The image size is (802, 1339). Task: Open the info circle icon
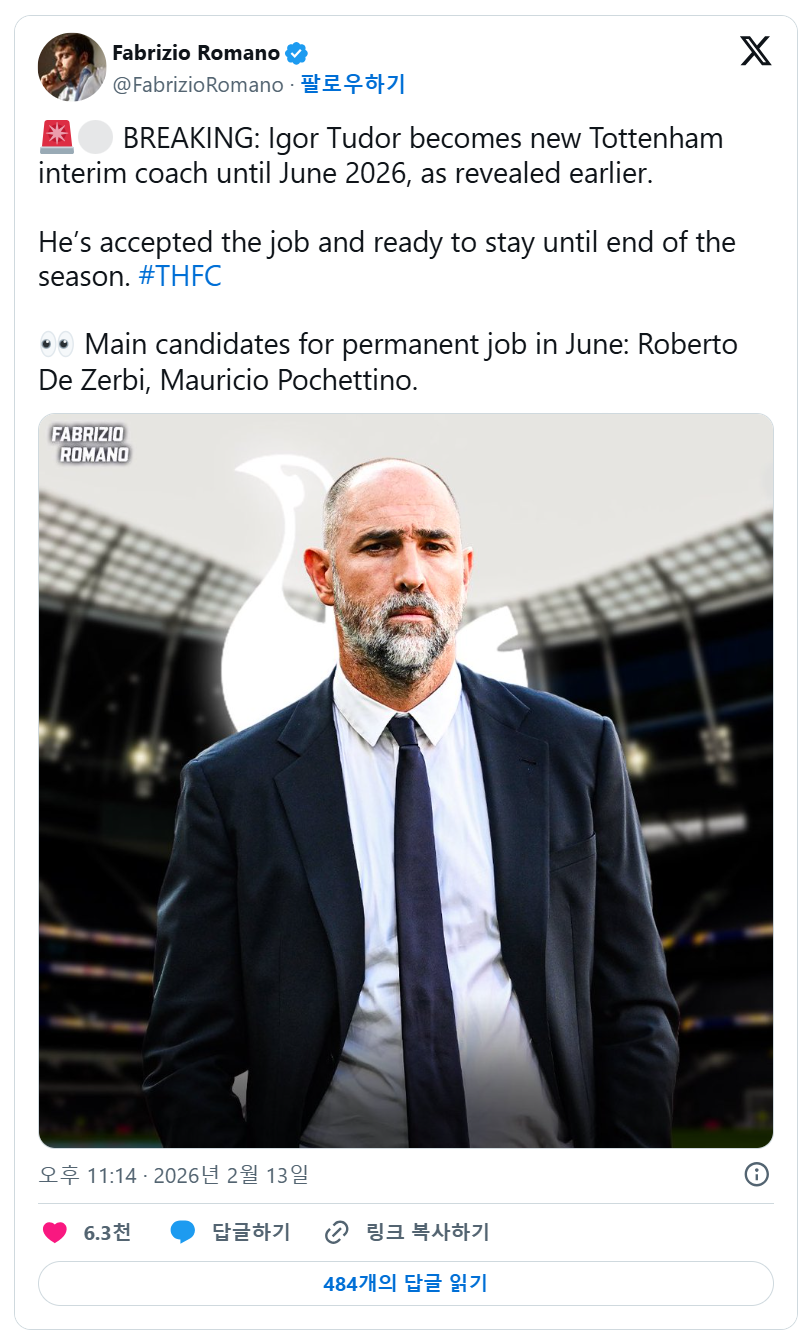(757, 1174)
